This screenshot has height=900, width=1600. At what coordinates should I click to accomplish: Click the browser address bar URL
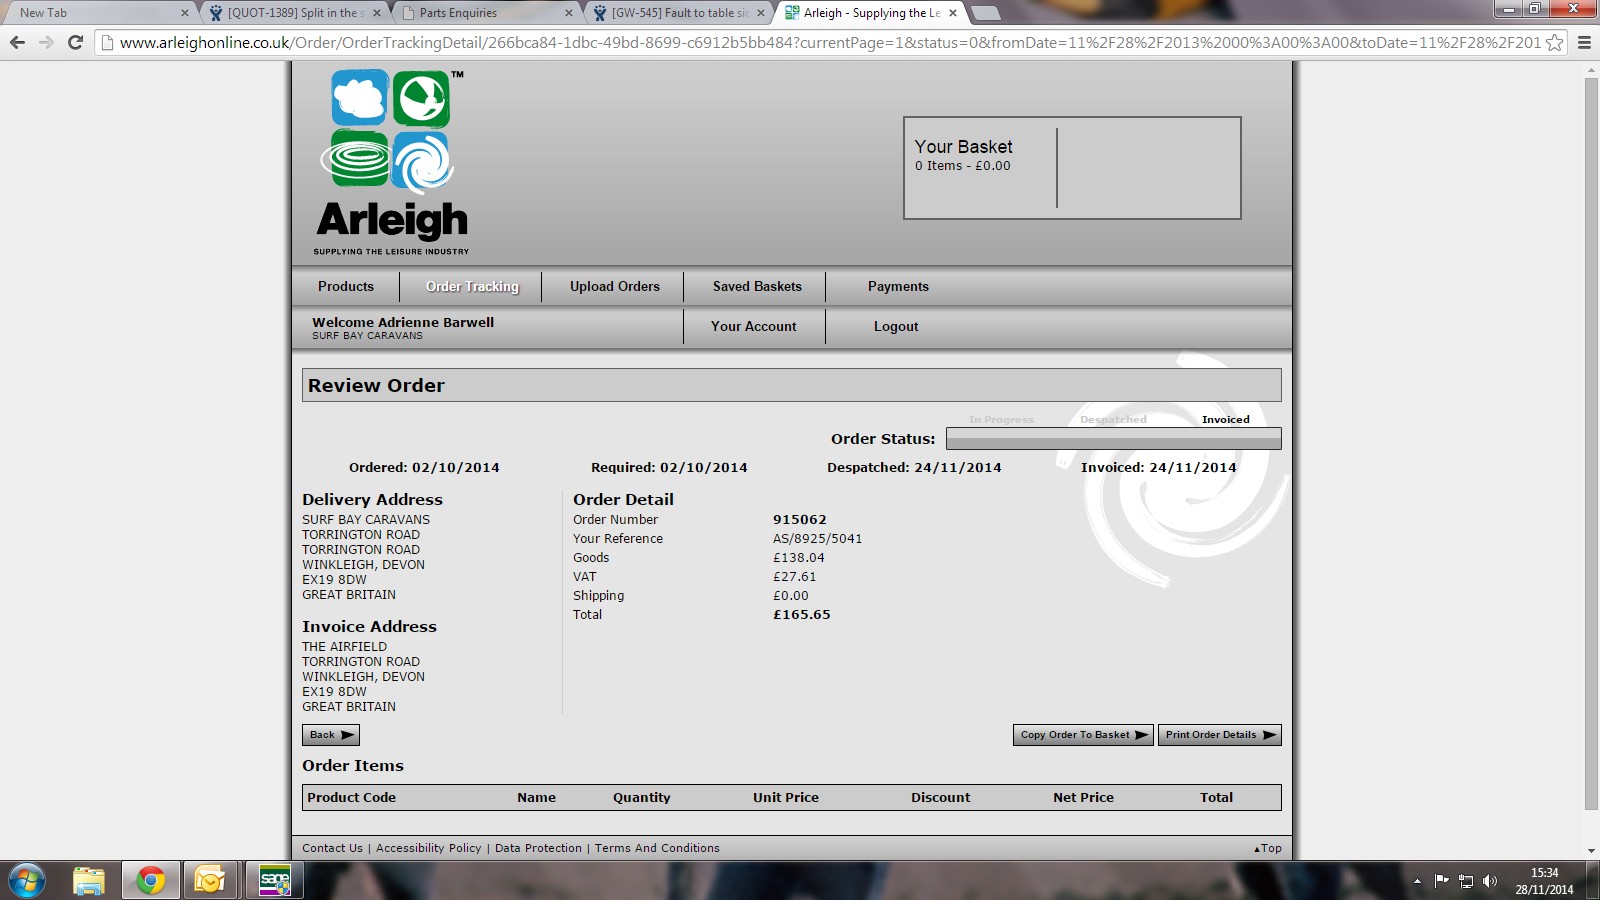830,42
